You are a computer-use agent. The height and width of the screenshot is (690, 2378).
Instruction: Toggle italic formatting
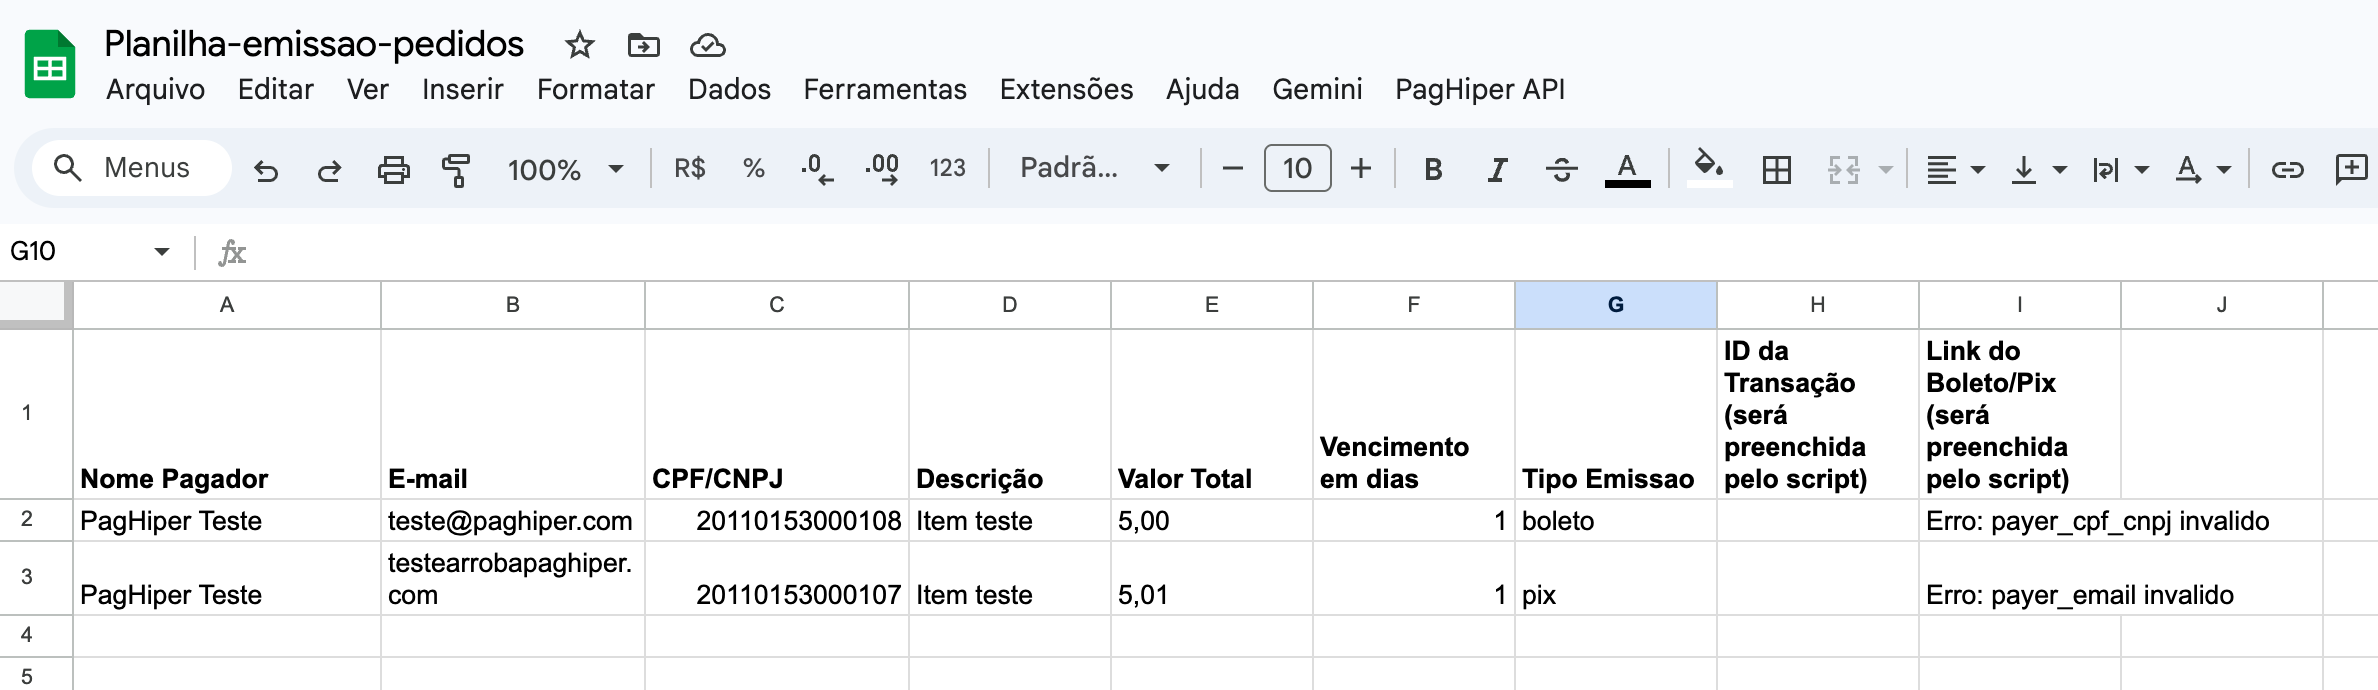[x=1497, y=169]
